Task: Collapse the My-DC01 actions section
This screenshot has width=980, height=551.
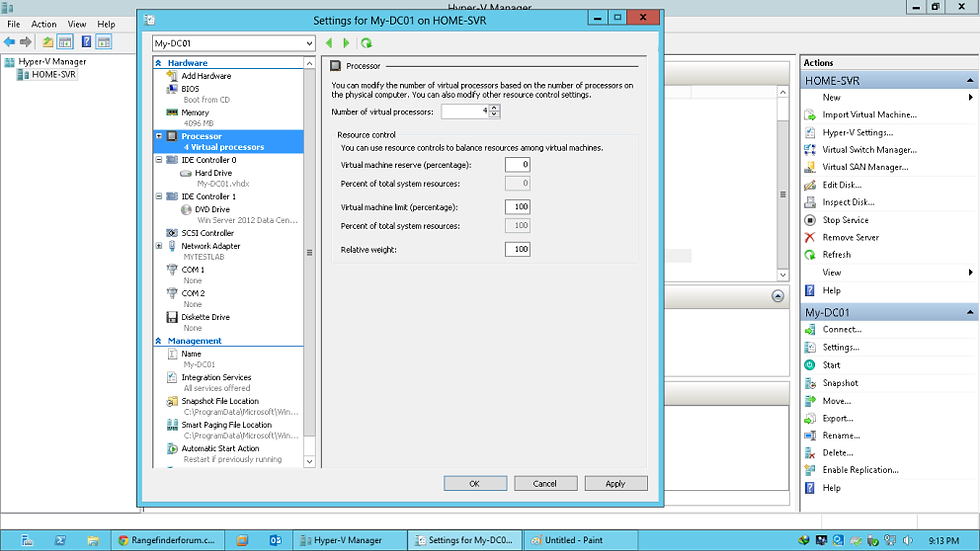Action: pyautogui.click(x=970, y=312)
